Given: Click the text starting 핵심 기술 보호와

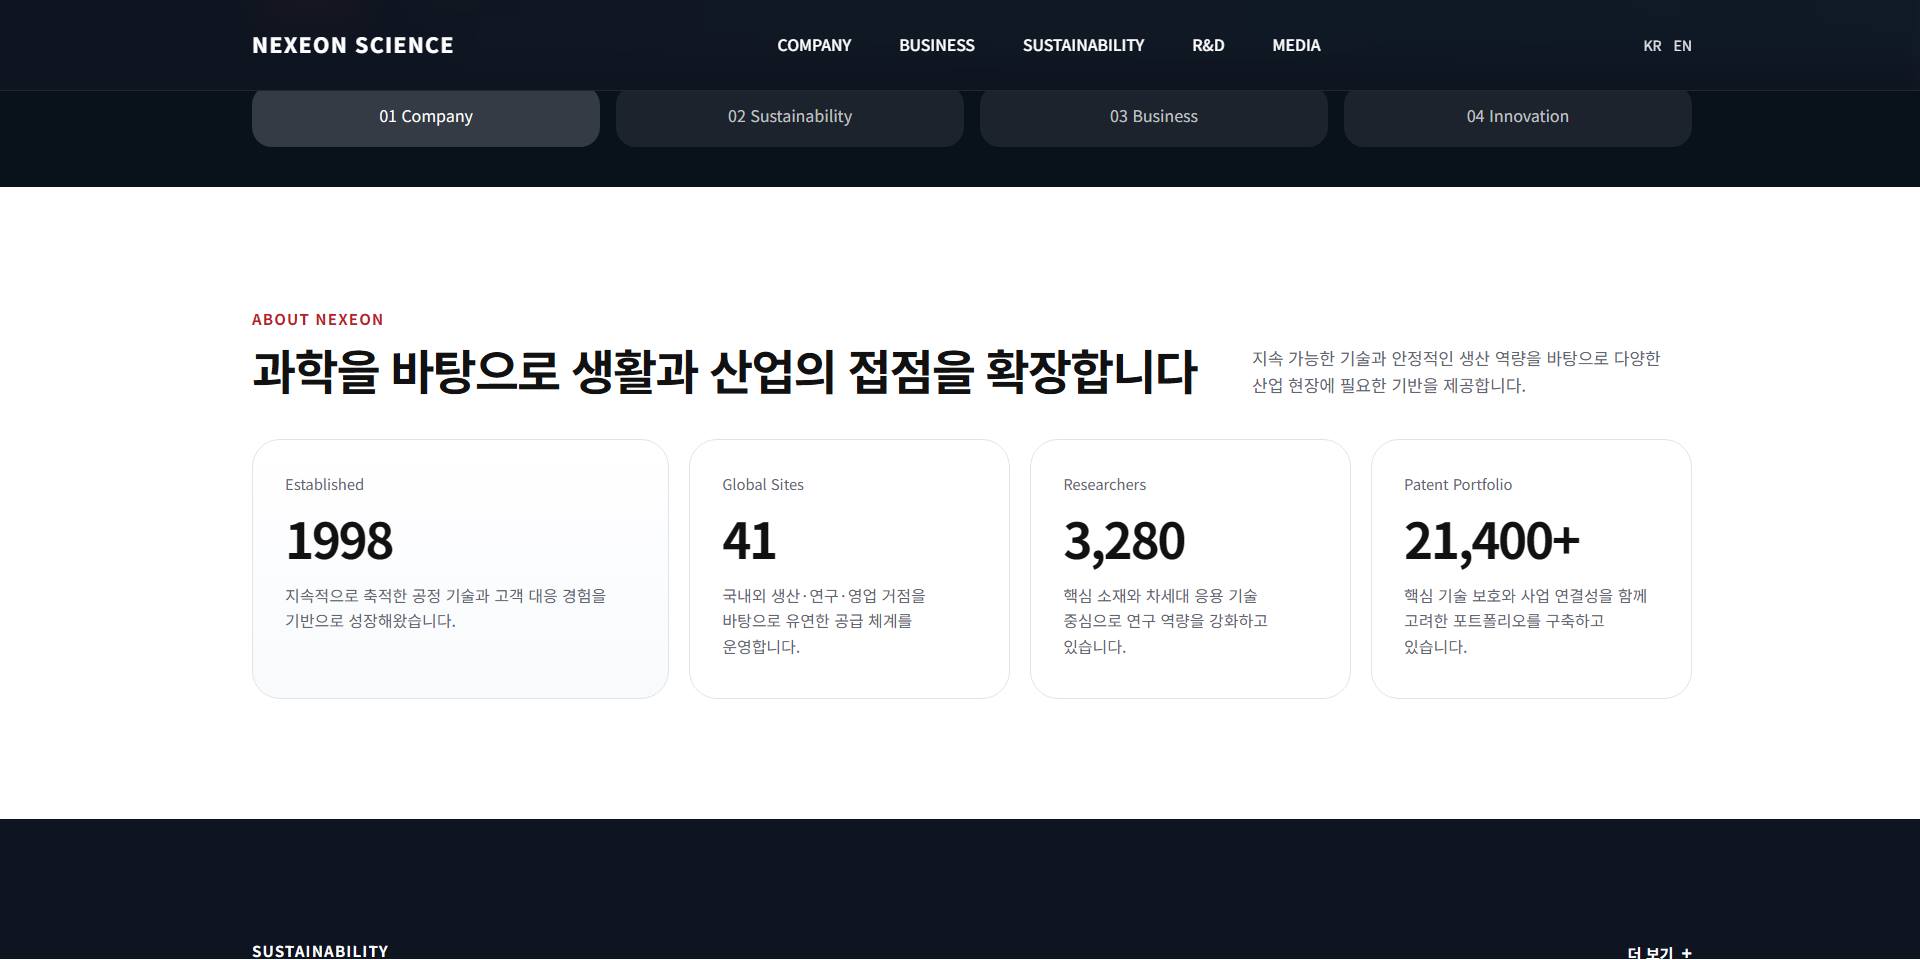Looking at the screenshot, I should click(1526, 621).
